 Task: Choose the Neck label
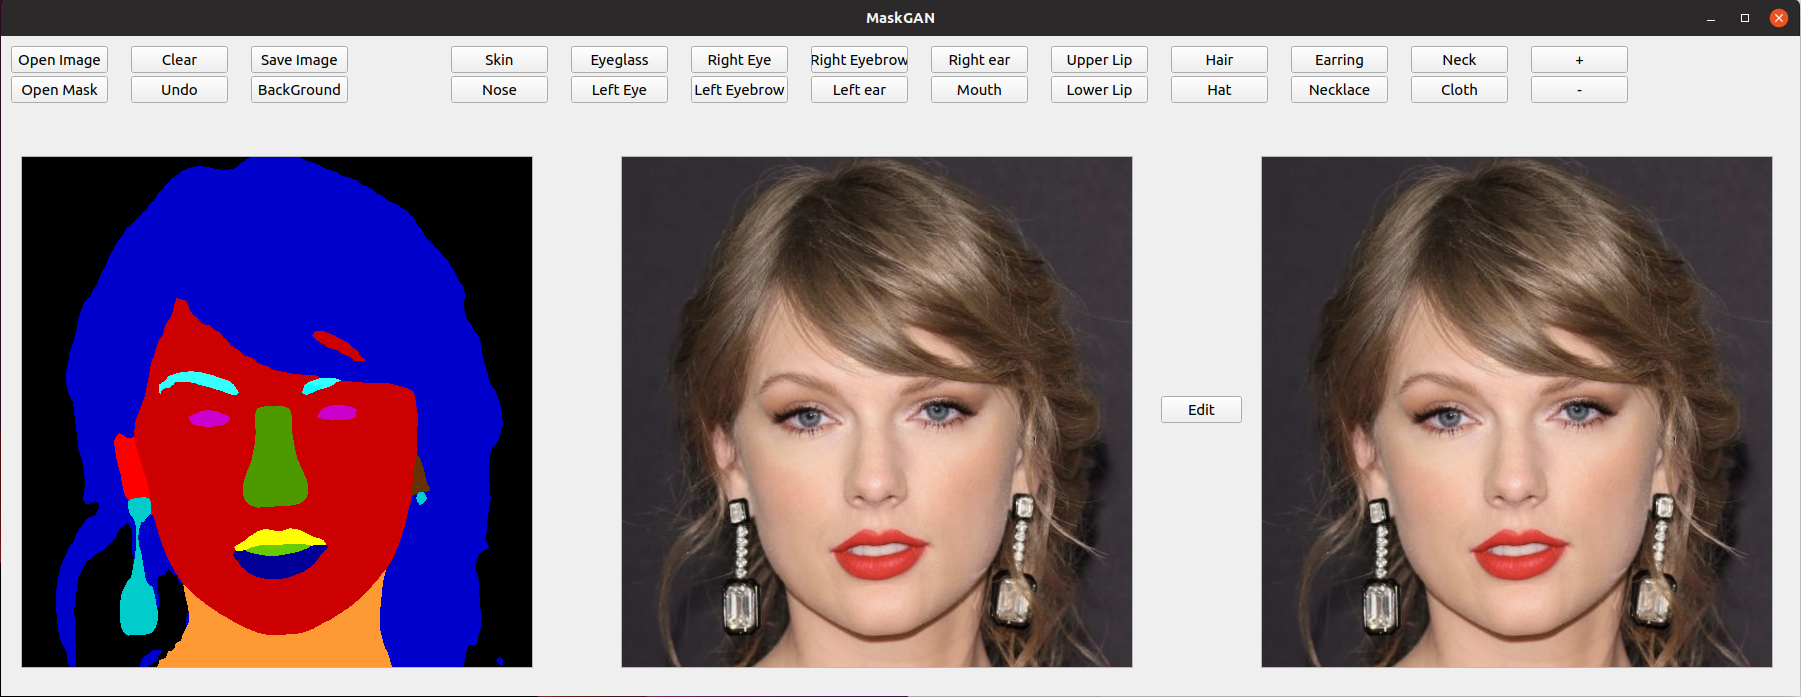(1459, 60)
